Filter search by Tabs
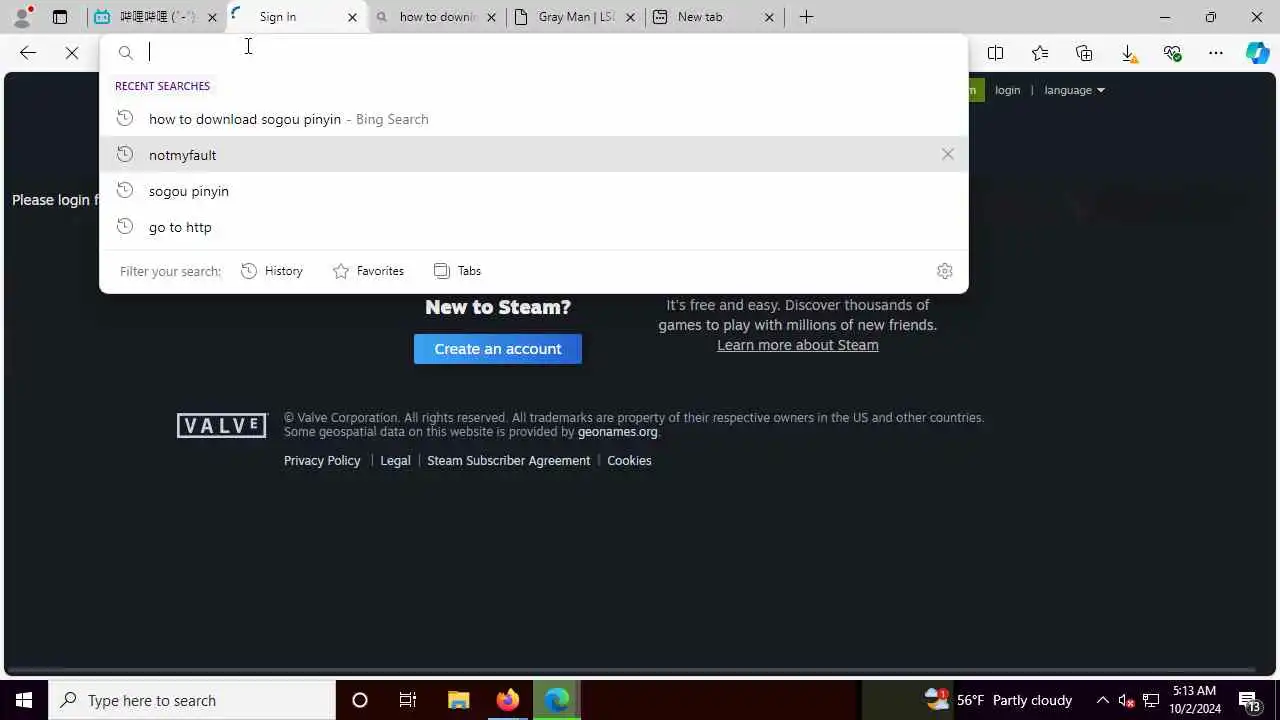Viewport: 1280px width, 720px height. (458, 271)
